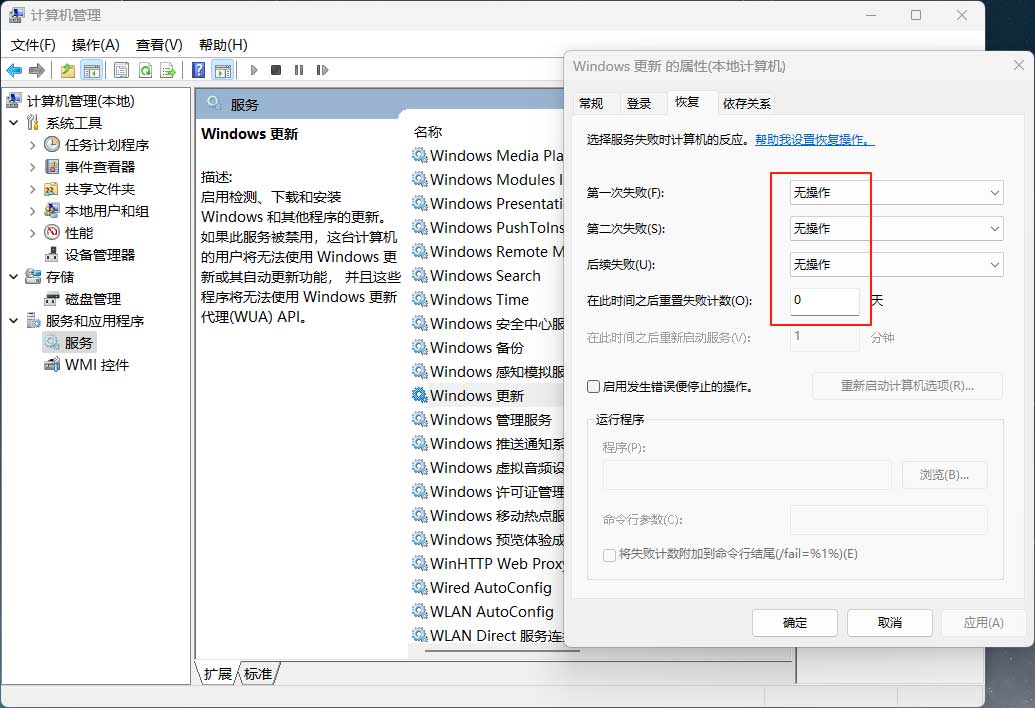Click gear icon of Windows 备份 service
The height and width of the screenshot is (708, 1035).
[419, 347]
